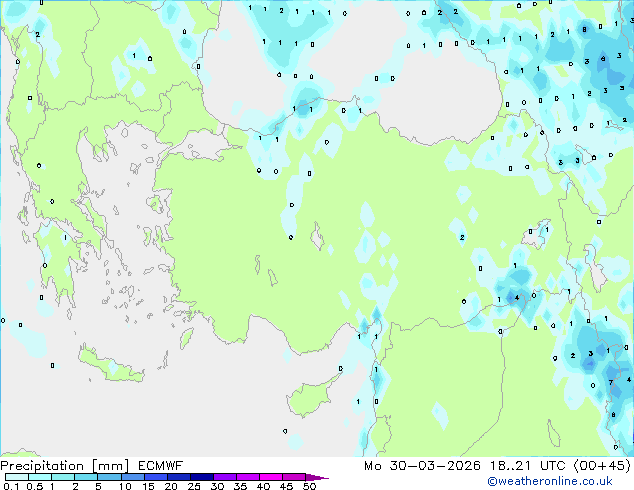Screen dimensions: 634x490
Task: Open the weatheronline.co.uk link
Action: tap(549, 481)
